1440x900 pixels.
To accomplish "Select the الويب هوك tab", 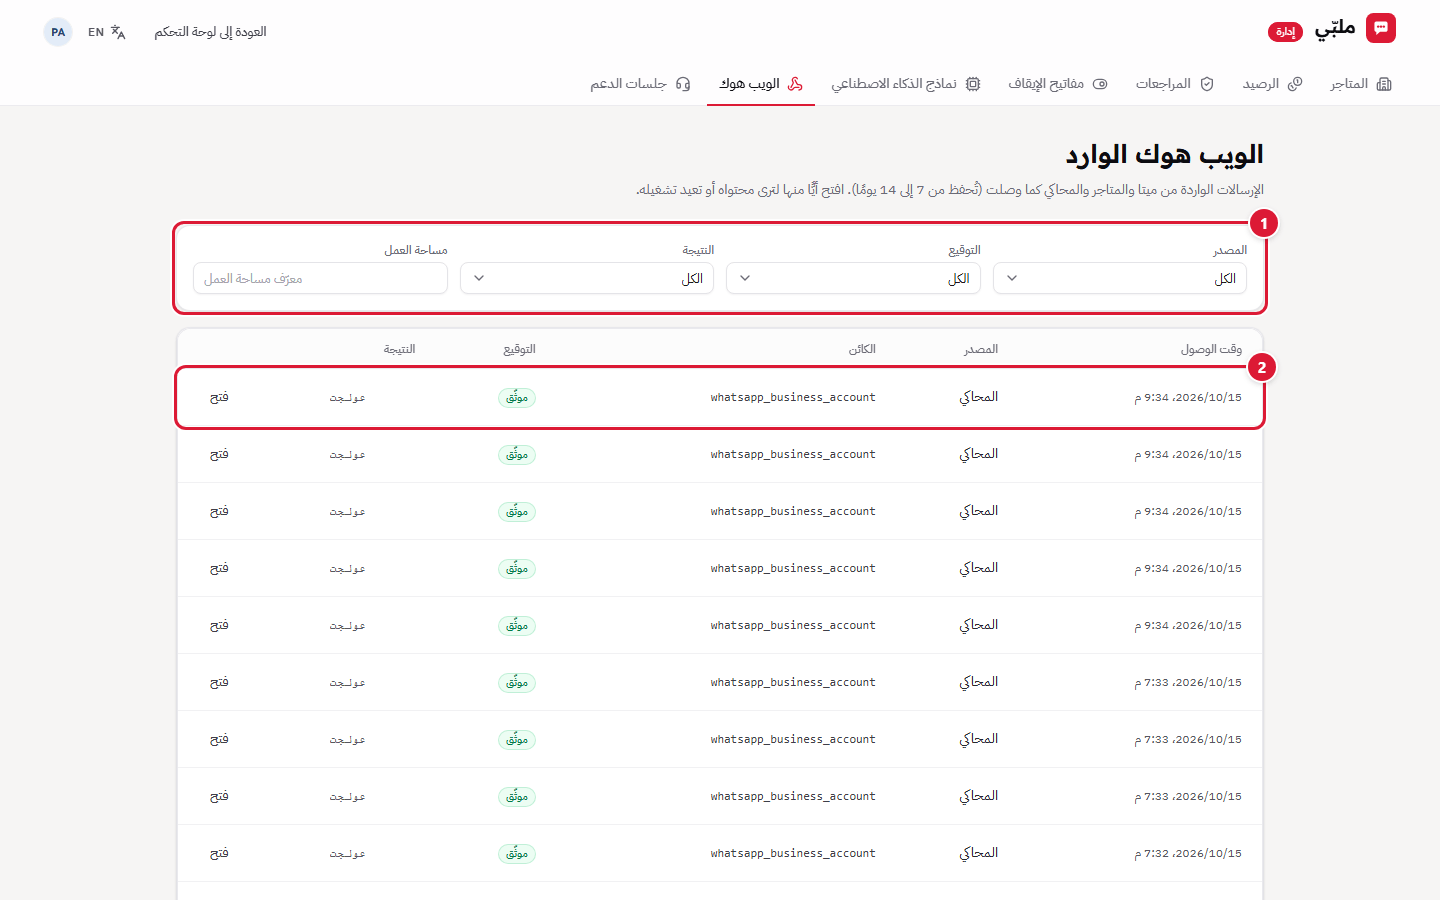I will (761, 84).
